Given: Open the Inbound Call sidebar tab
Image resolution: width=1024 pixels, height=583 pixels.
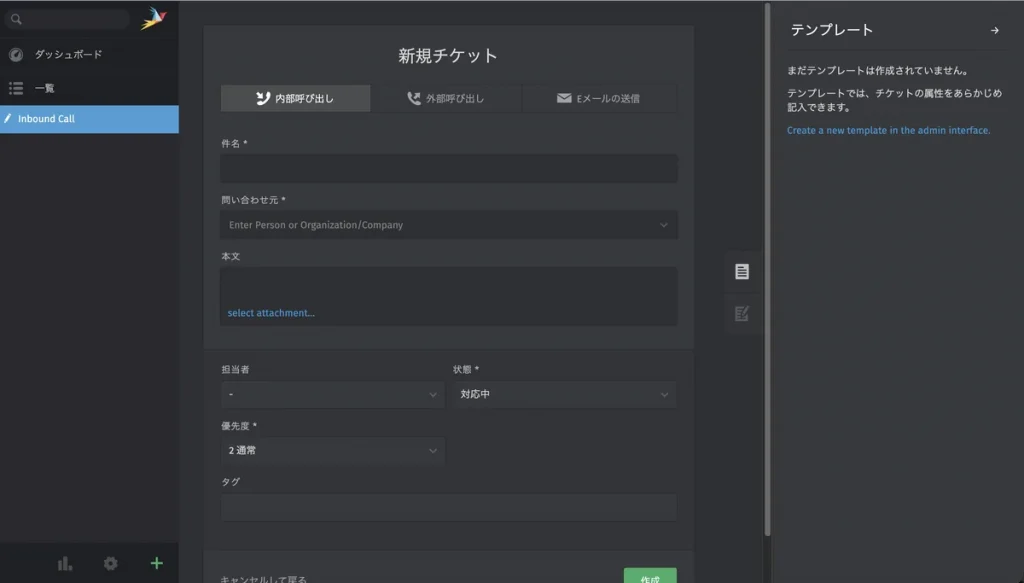Looking at the screenshot, I should 89,119.
